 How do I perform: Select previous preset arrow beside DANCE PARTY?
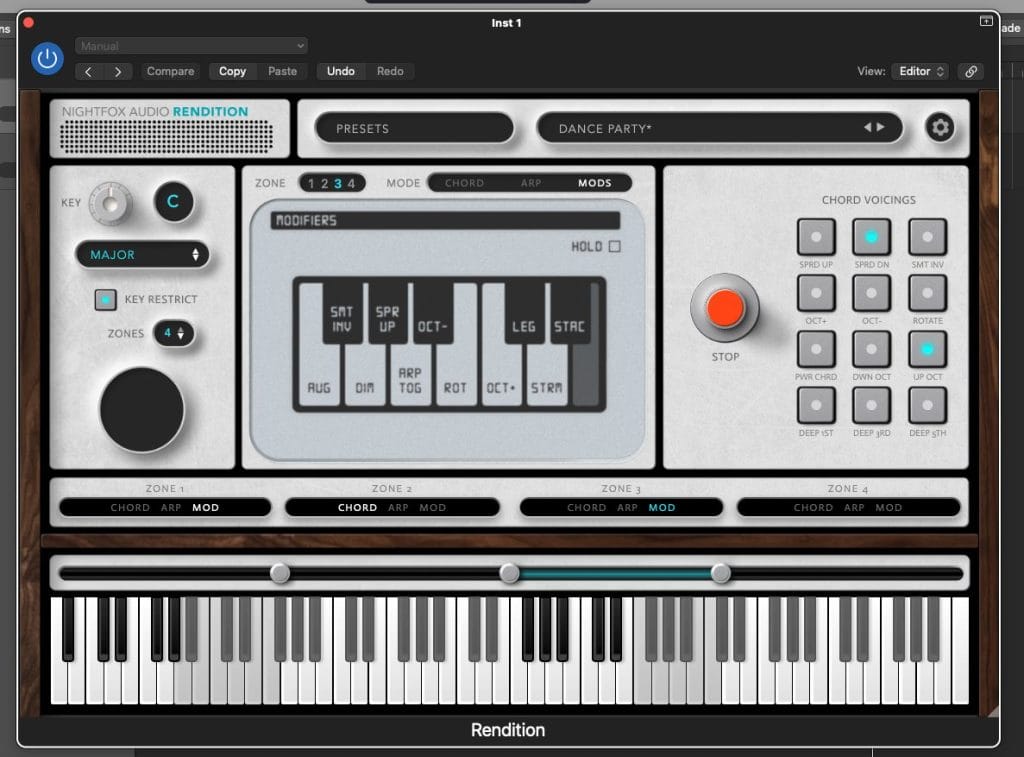click(867, 127)
